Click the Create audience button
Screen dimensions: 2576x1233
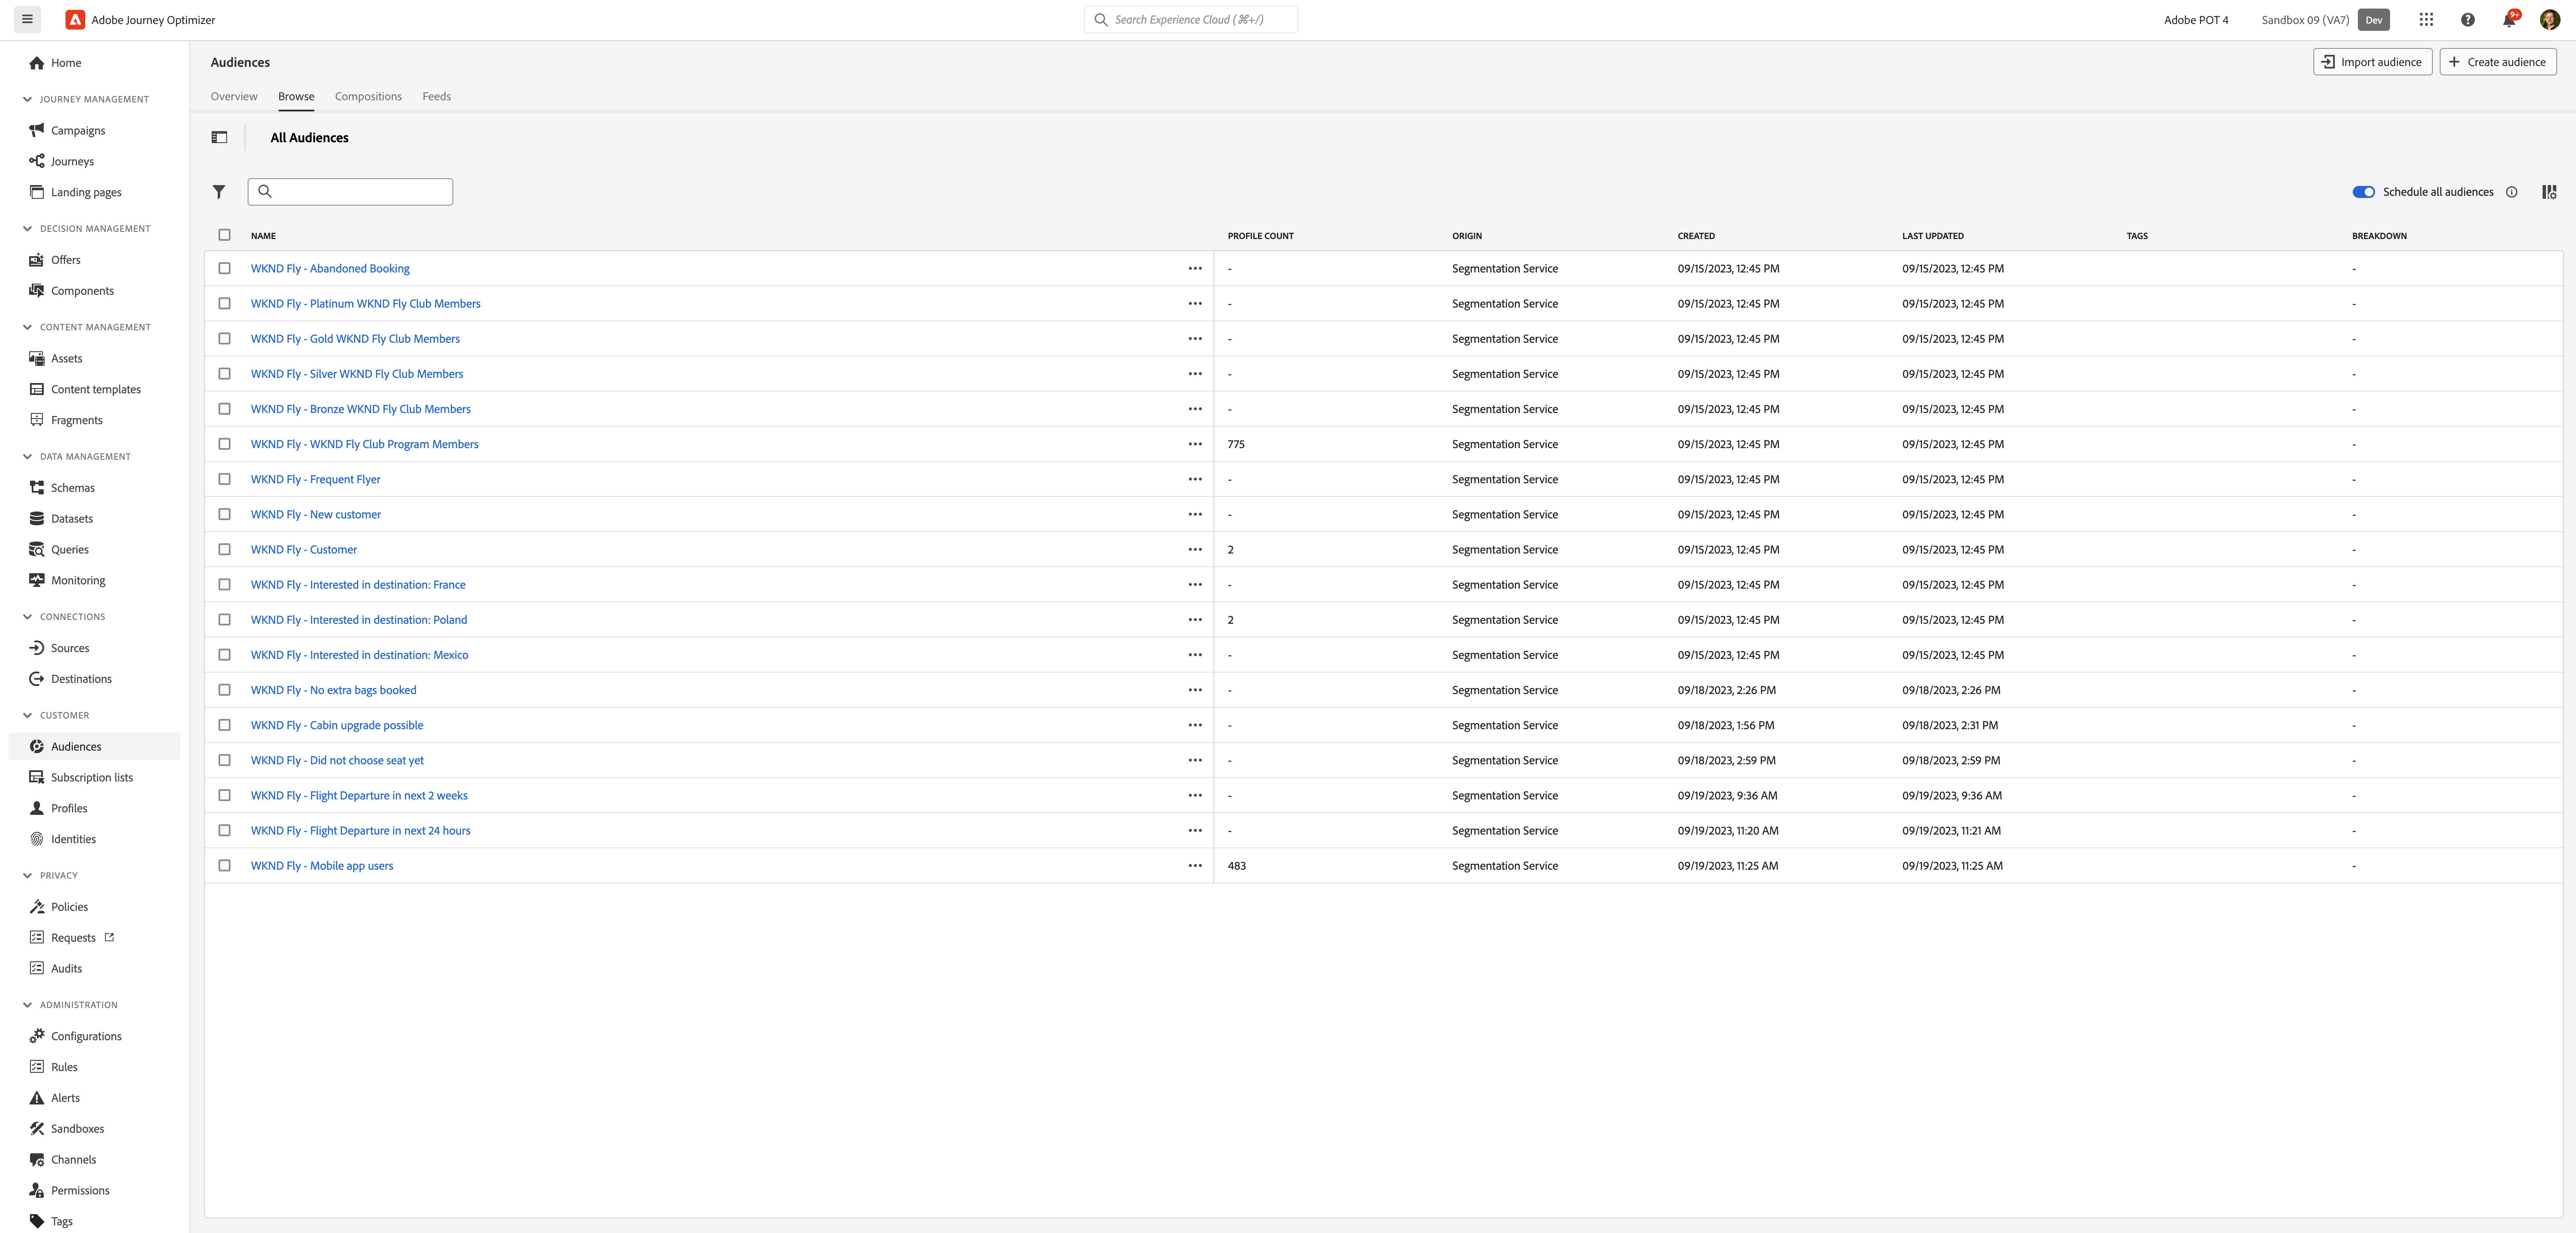coord(2497,62)
